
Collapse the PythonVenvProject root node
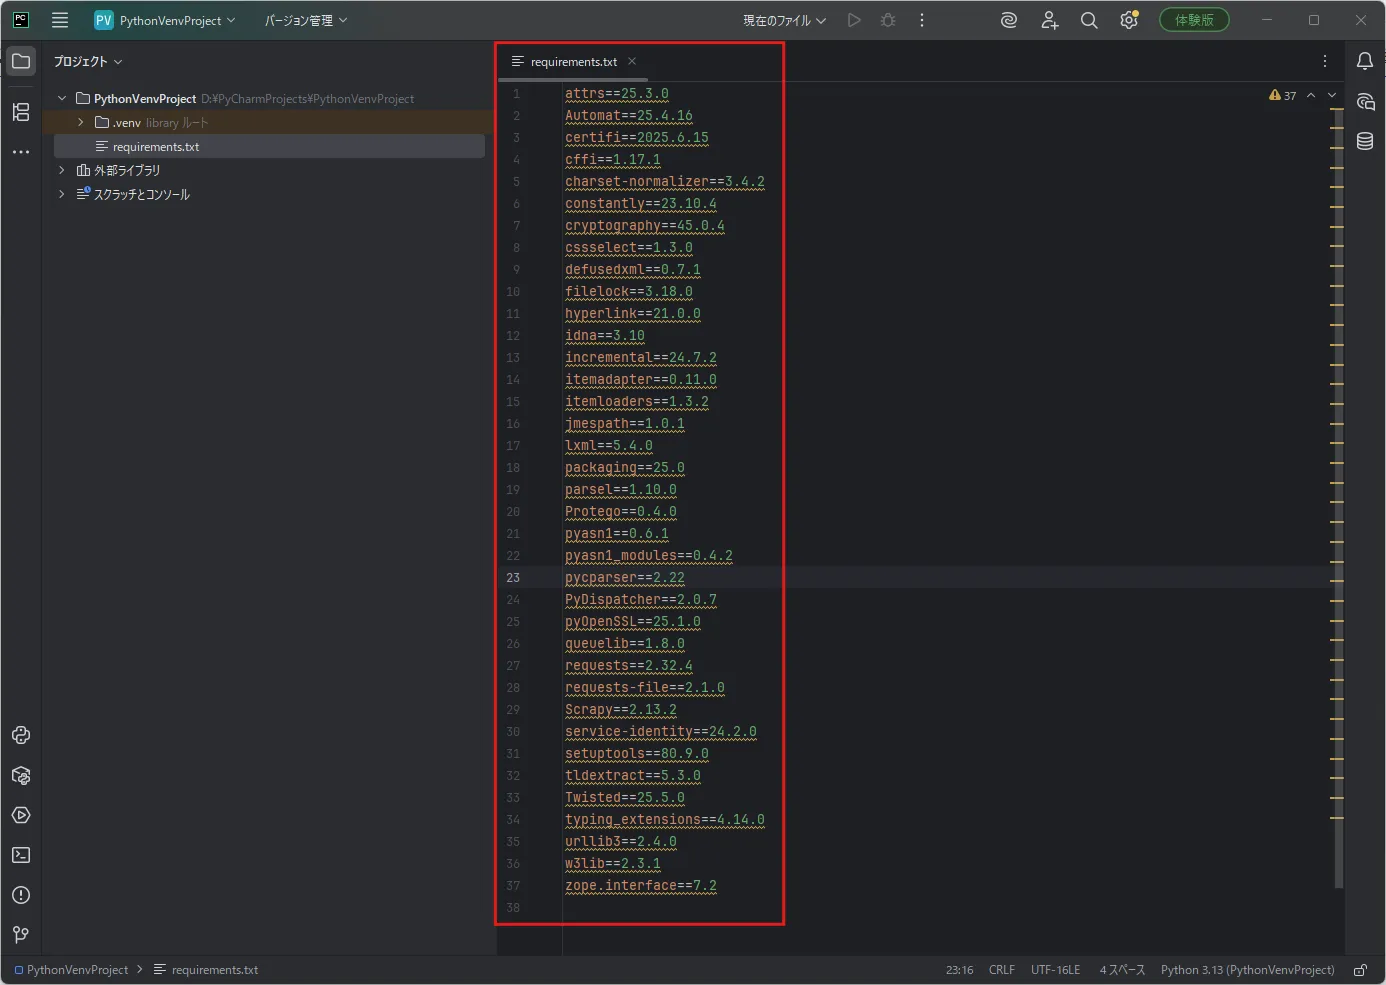tap(62, 98)
